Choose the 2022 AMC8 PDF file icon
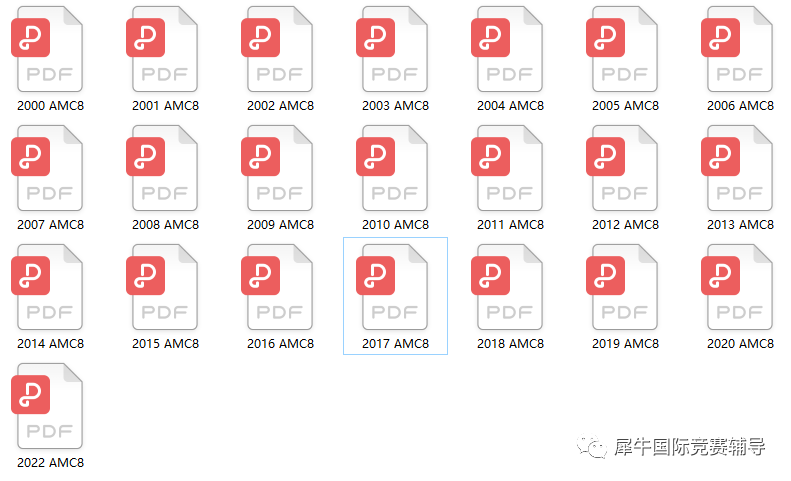Viewport: 791px width, 481px height. pyautogui.click(x=47, y=406)
